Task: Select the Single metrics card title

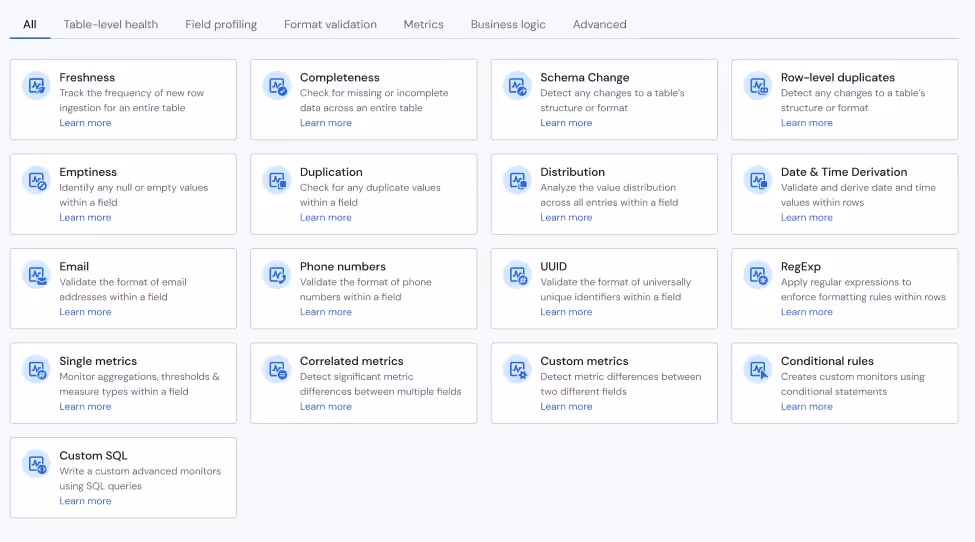Action: coord(98,361)
